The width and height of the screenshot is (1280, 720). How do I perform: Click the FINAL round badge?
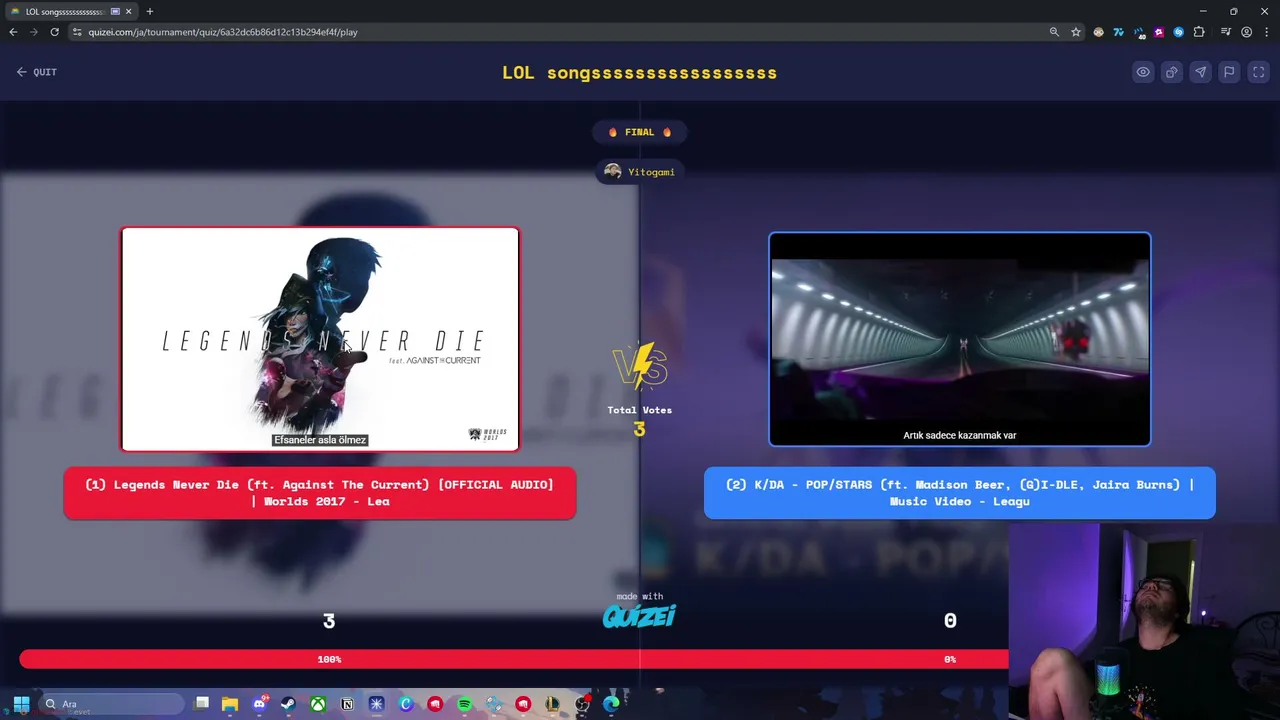(640, 132)
